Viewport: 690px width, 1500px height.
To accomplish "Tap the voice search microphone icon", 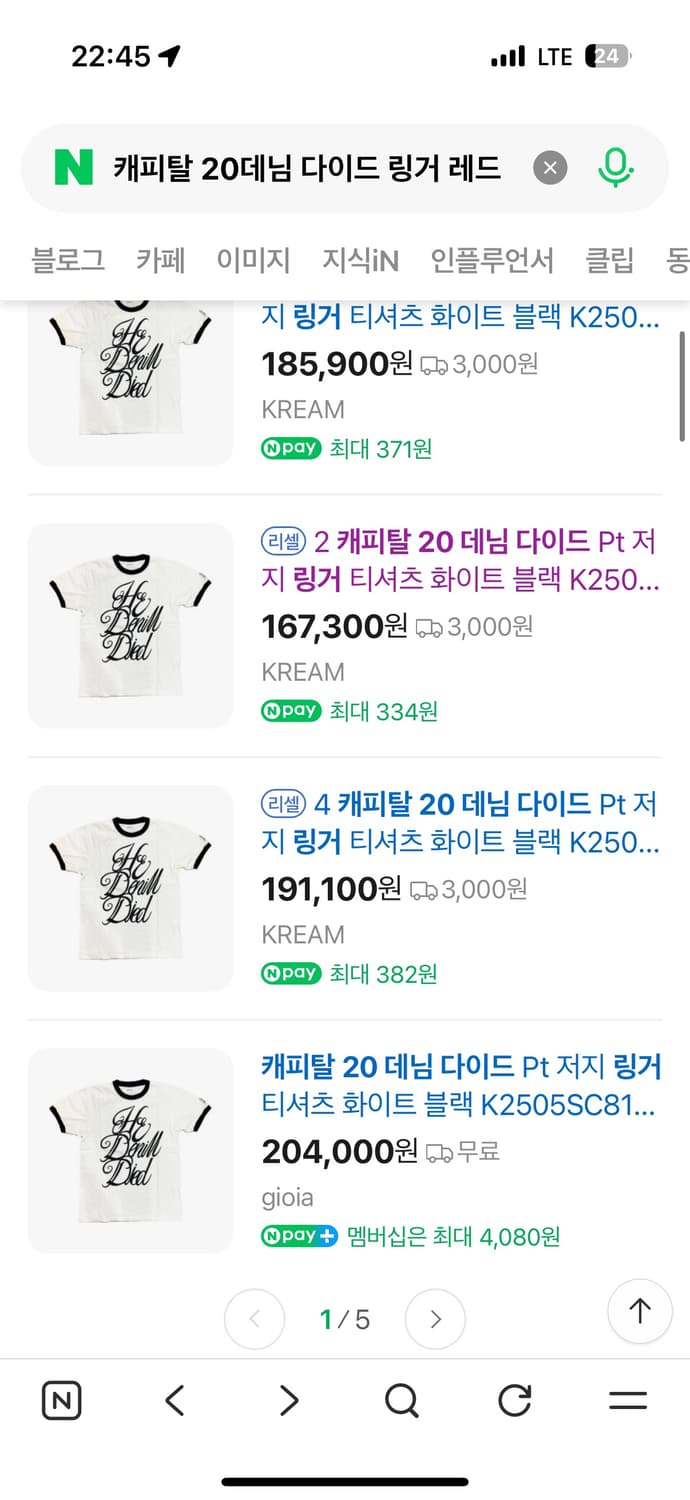I will (617, 167).
